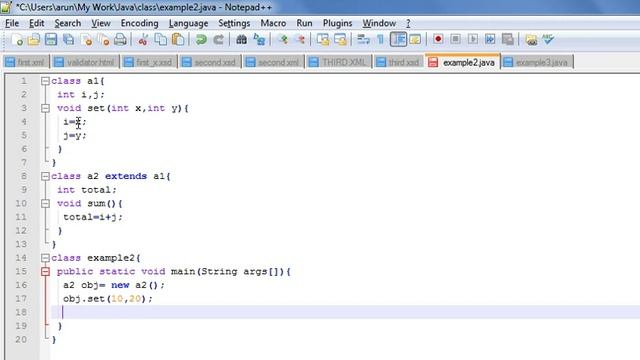The image size is (640, 360).
Task: Toggle word wrap in toolbar
Action: point(363,40)
